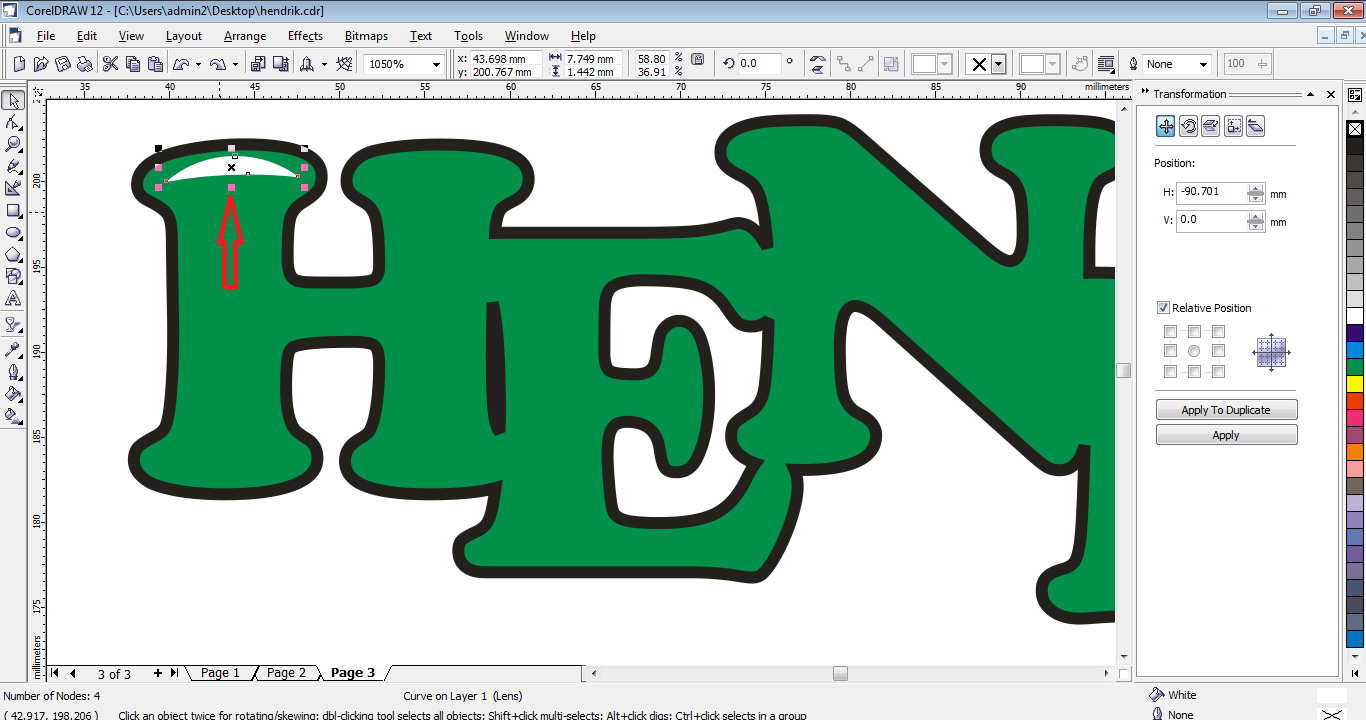The image size is (1366, 720).
Task: Select the center anchor radio button
Action: [1194, 351]
